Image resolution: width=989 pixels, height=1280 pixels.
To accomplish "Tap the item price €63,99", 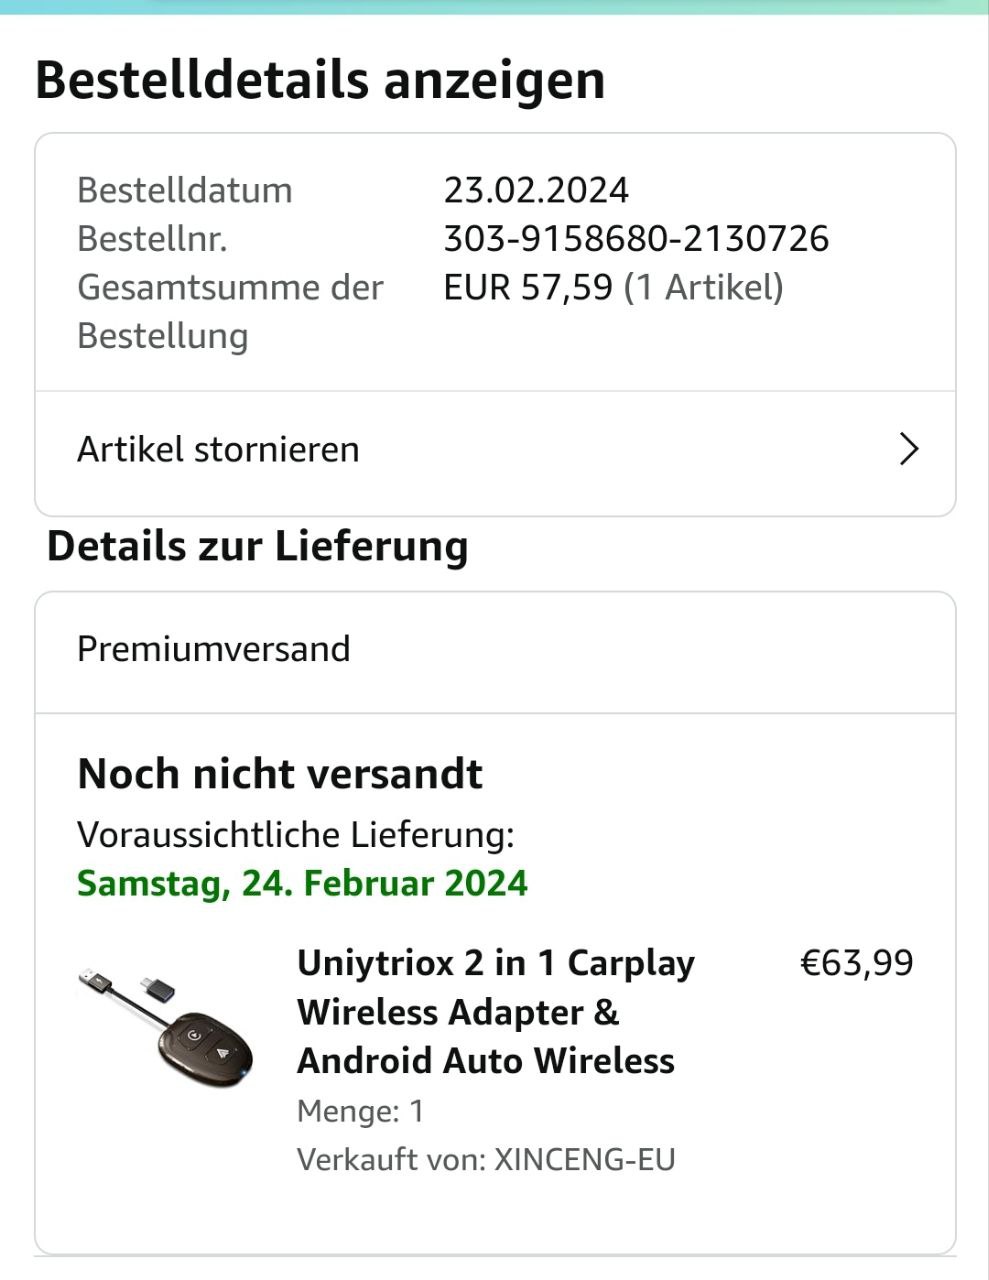I will (856, 963).
